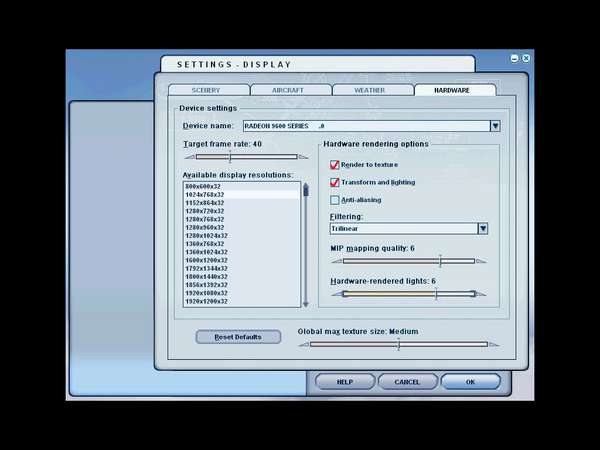
Task: Close the Flight Simulator window
Action: pos(526,58)
